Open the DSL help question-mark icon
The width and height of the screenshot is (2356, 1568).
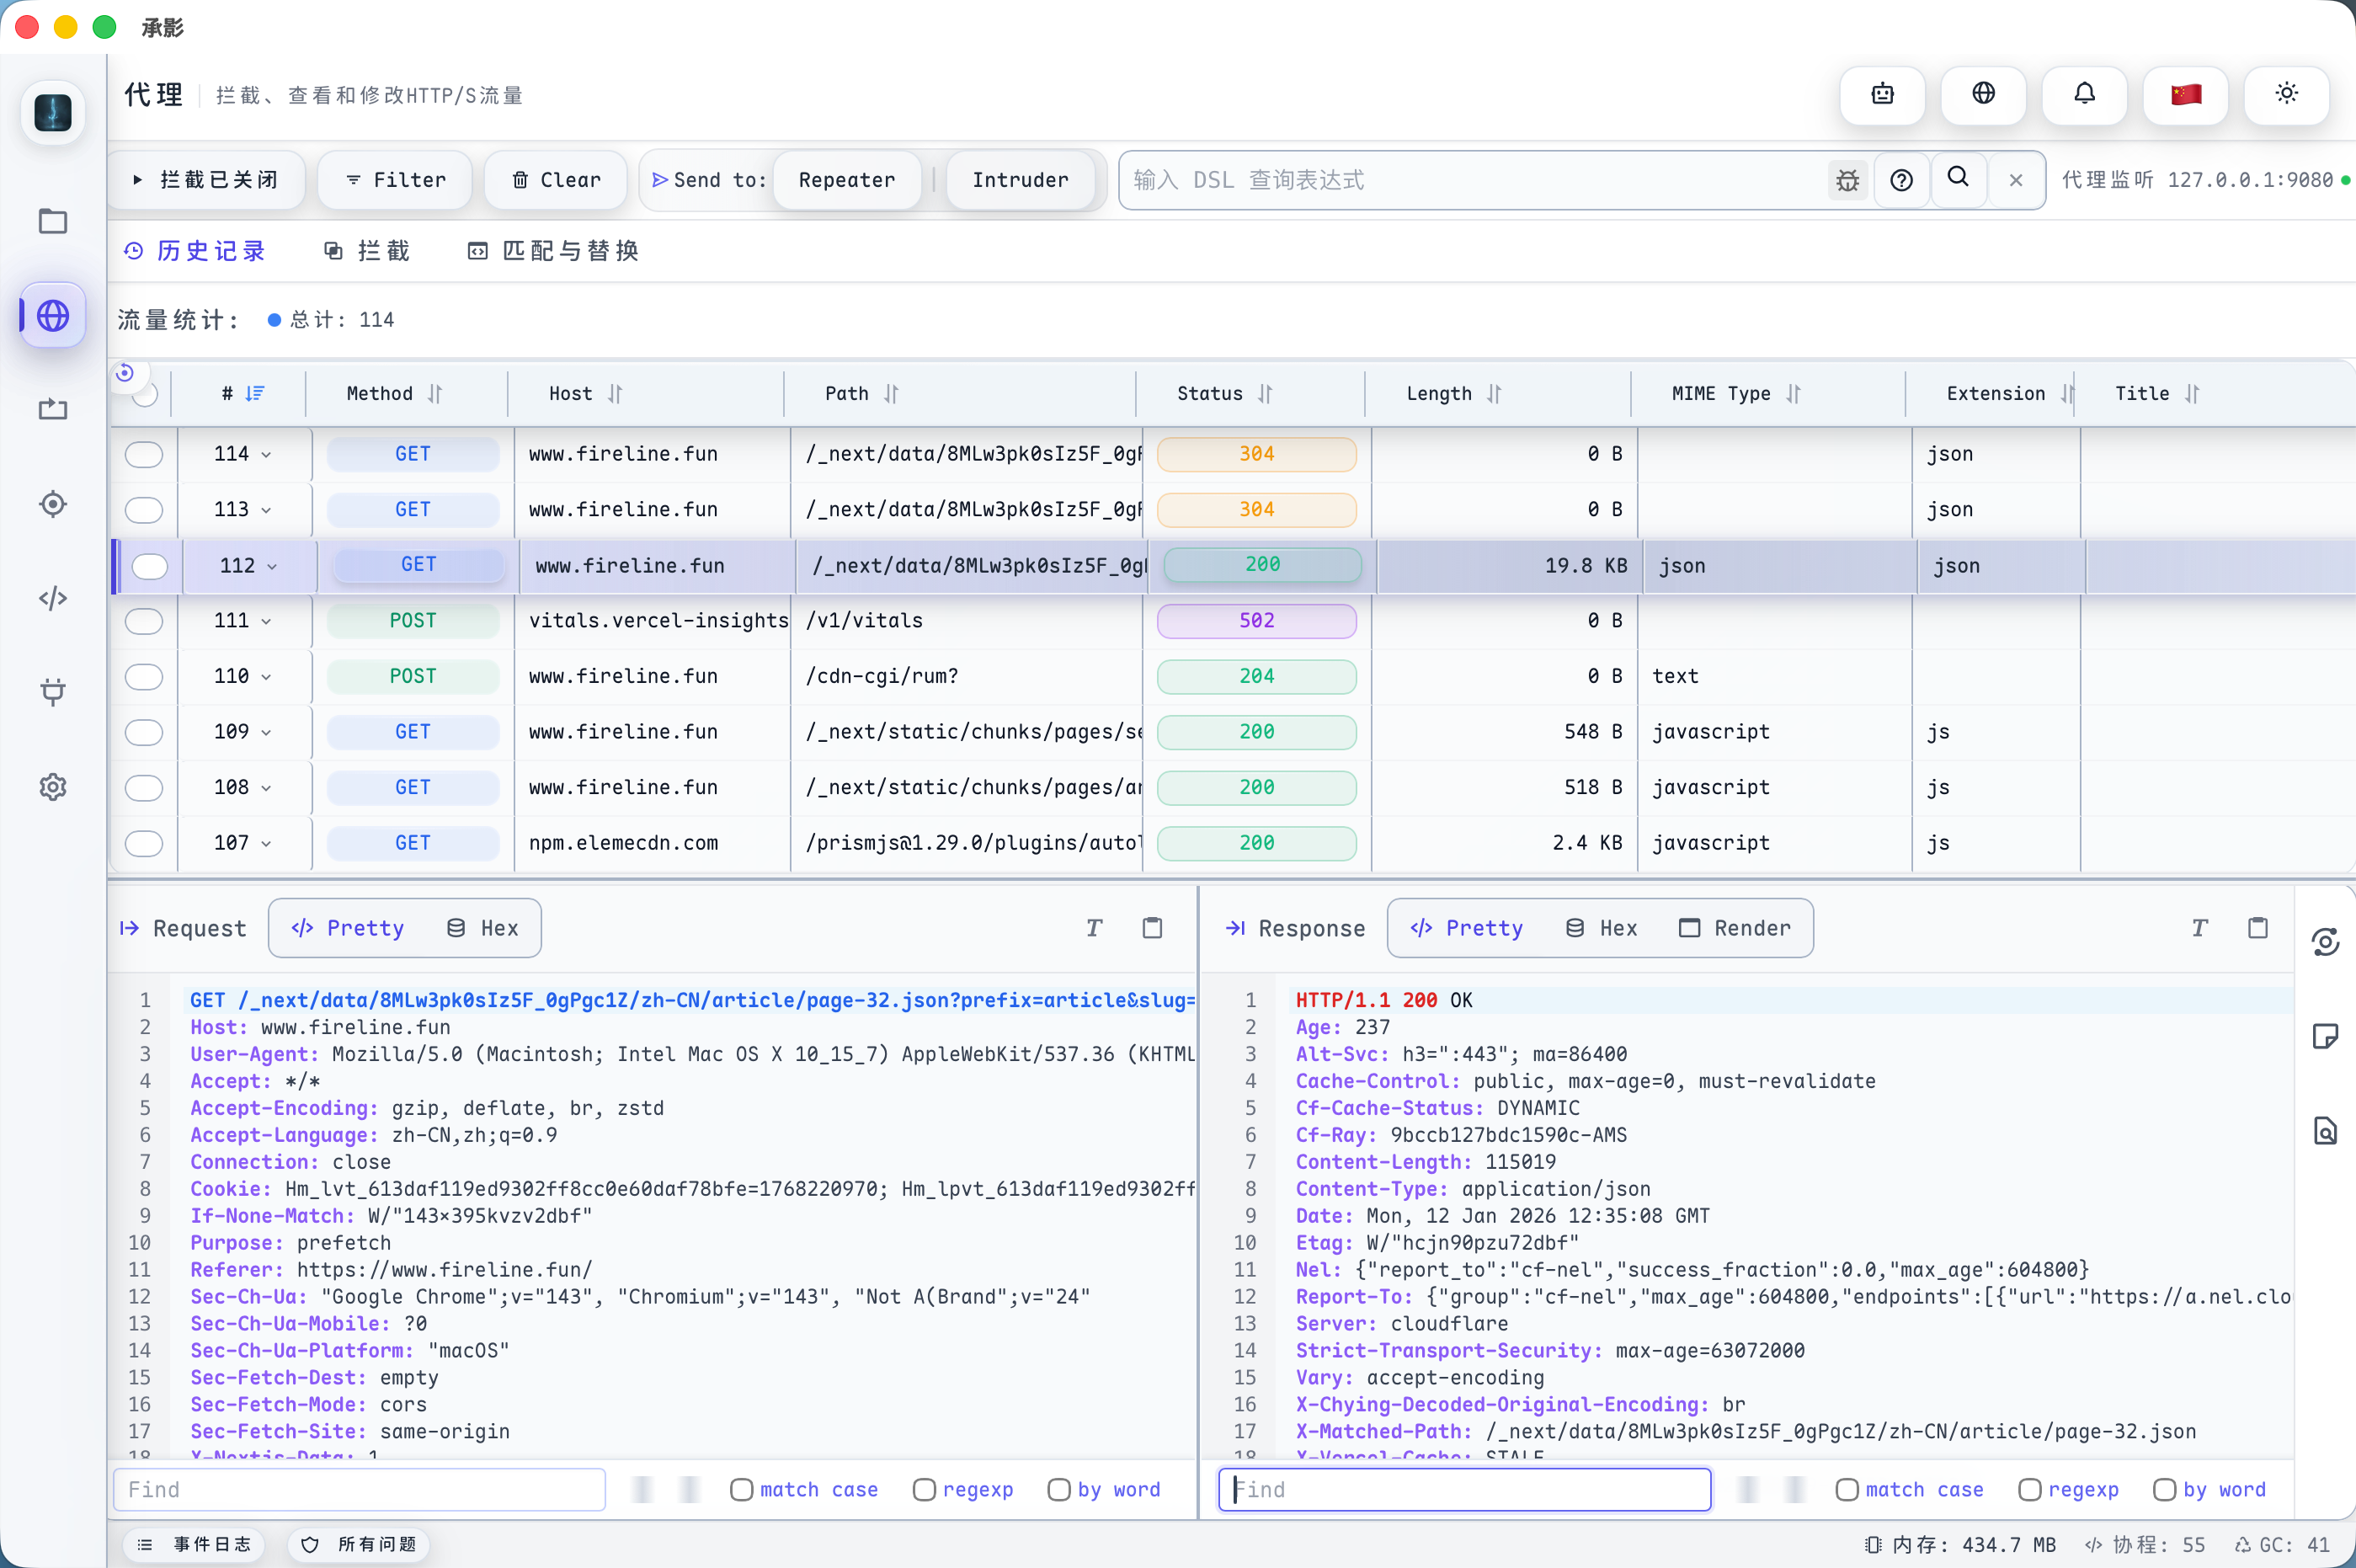[x=1901, y=180]
